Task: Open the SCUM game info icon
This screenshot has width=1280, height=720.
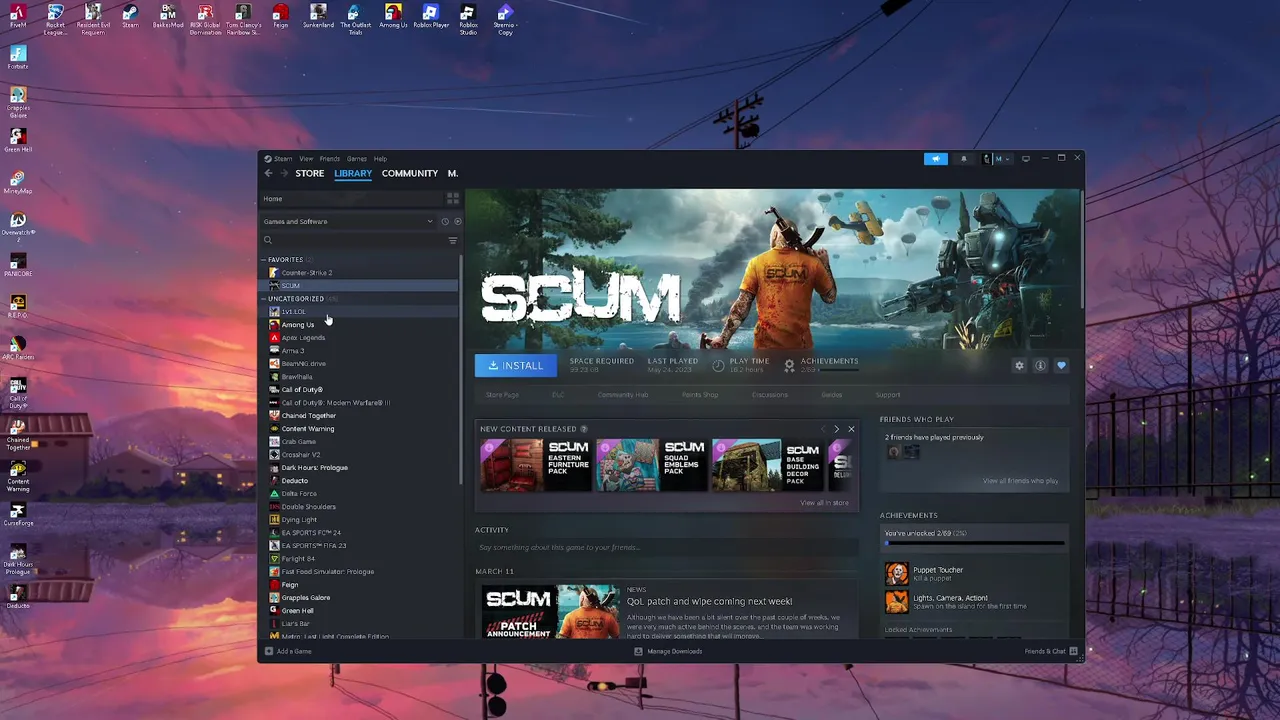Action: (x=1040, y=366)
